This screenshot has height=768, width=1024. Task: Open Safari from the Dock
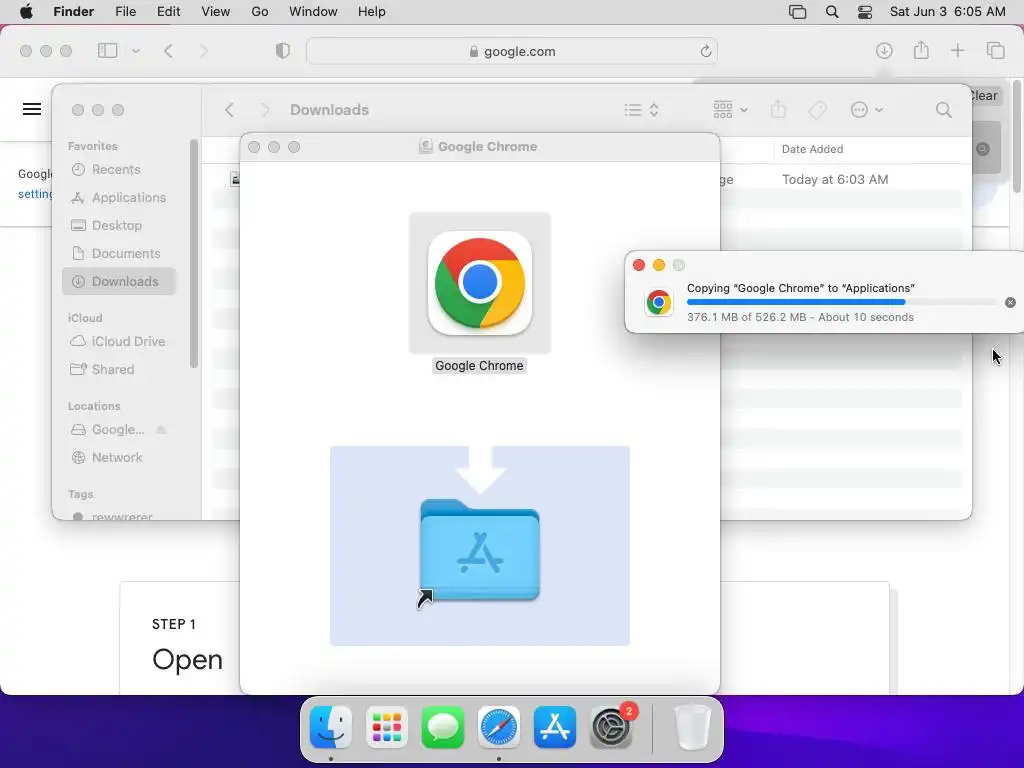click(498, 727)
